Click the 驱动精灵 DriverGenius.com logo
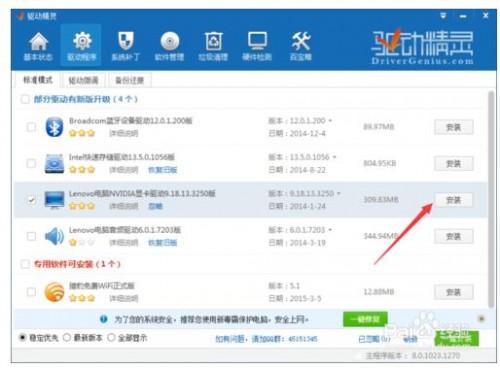 coord(422,47)
